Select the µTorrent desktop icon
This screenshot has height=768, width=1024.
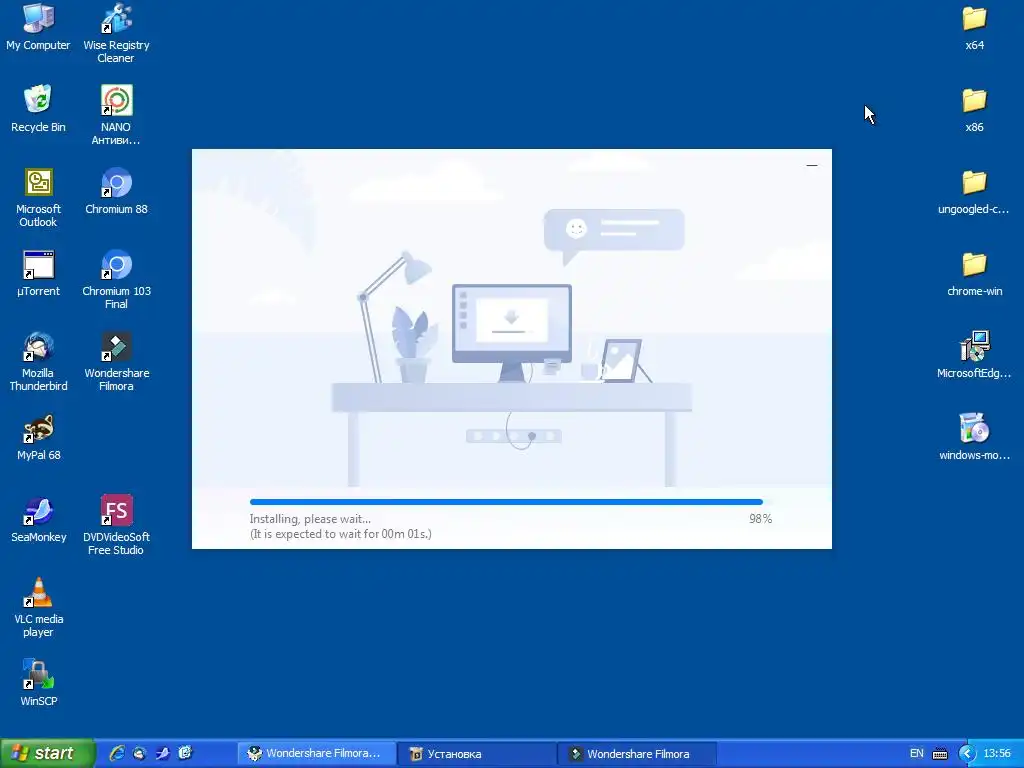point(38,272)
